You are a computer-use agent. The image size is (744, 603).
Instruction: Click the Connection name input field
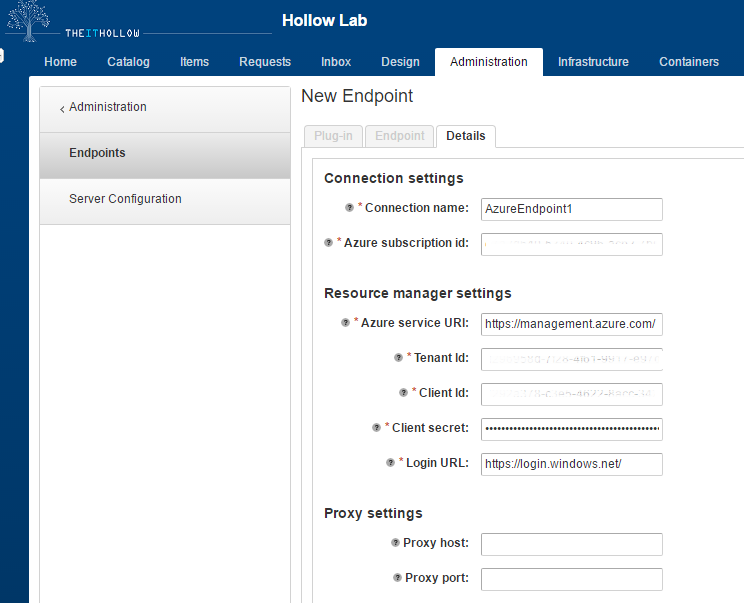pyautogui.click(x=571, y=209)
